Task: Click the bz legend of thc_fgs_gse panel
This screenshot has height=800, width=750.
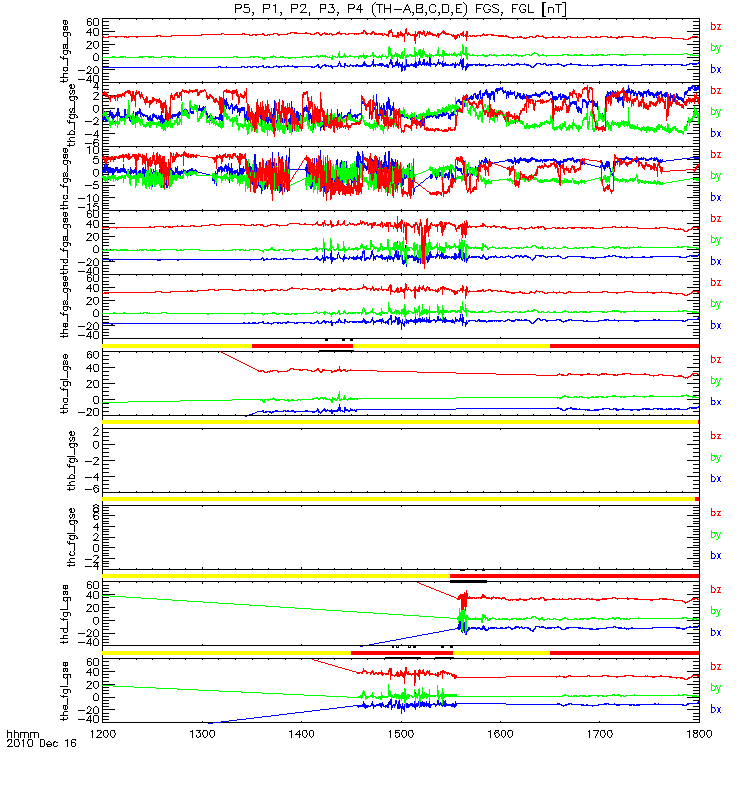Action: (x=716, y=155)
